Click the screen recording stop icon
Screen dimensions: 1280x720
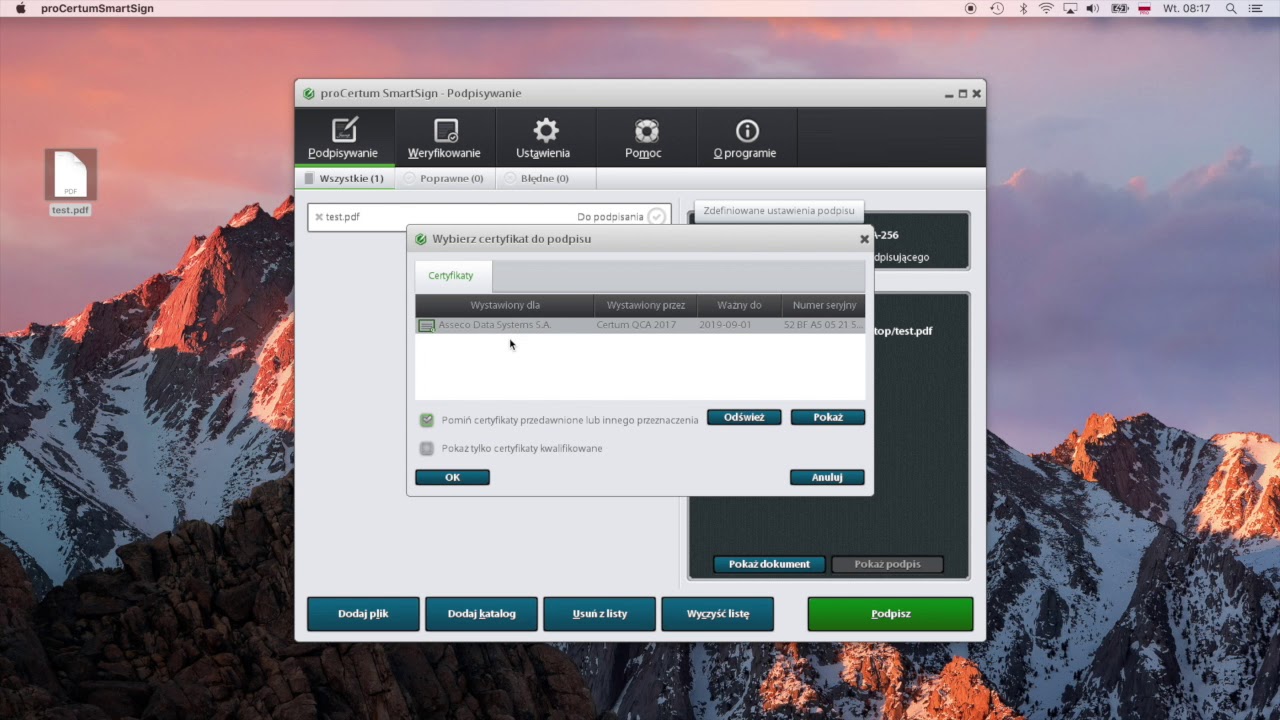click(x=970, y=8)
